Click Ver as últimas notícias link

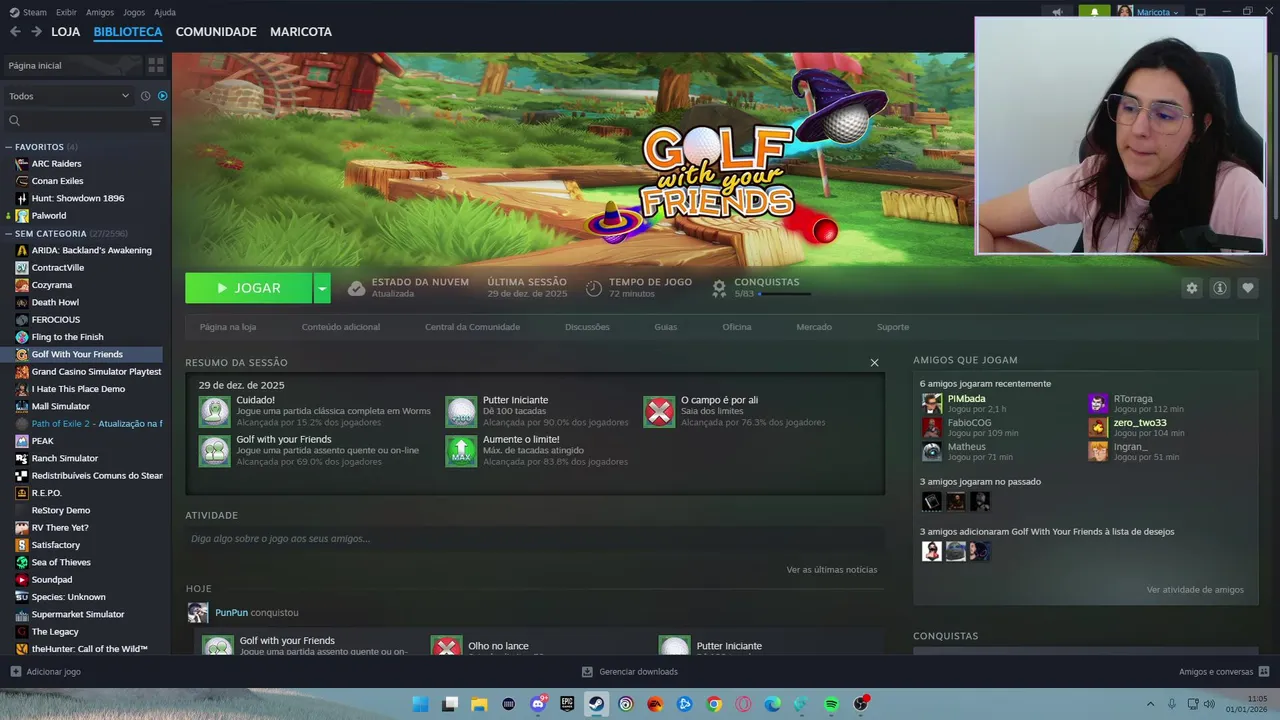pyautogui.click(x=832, y=570)
